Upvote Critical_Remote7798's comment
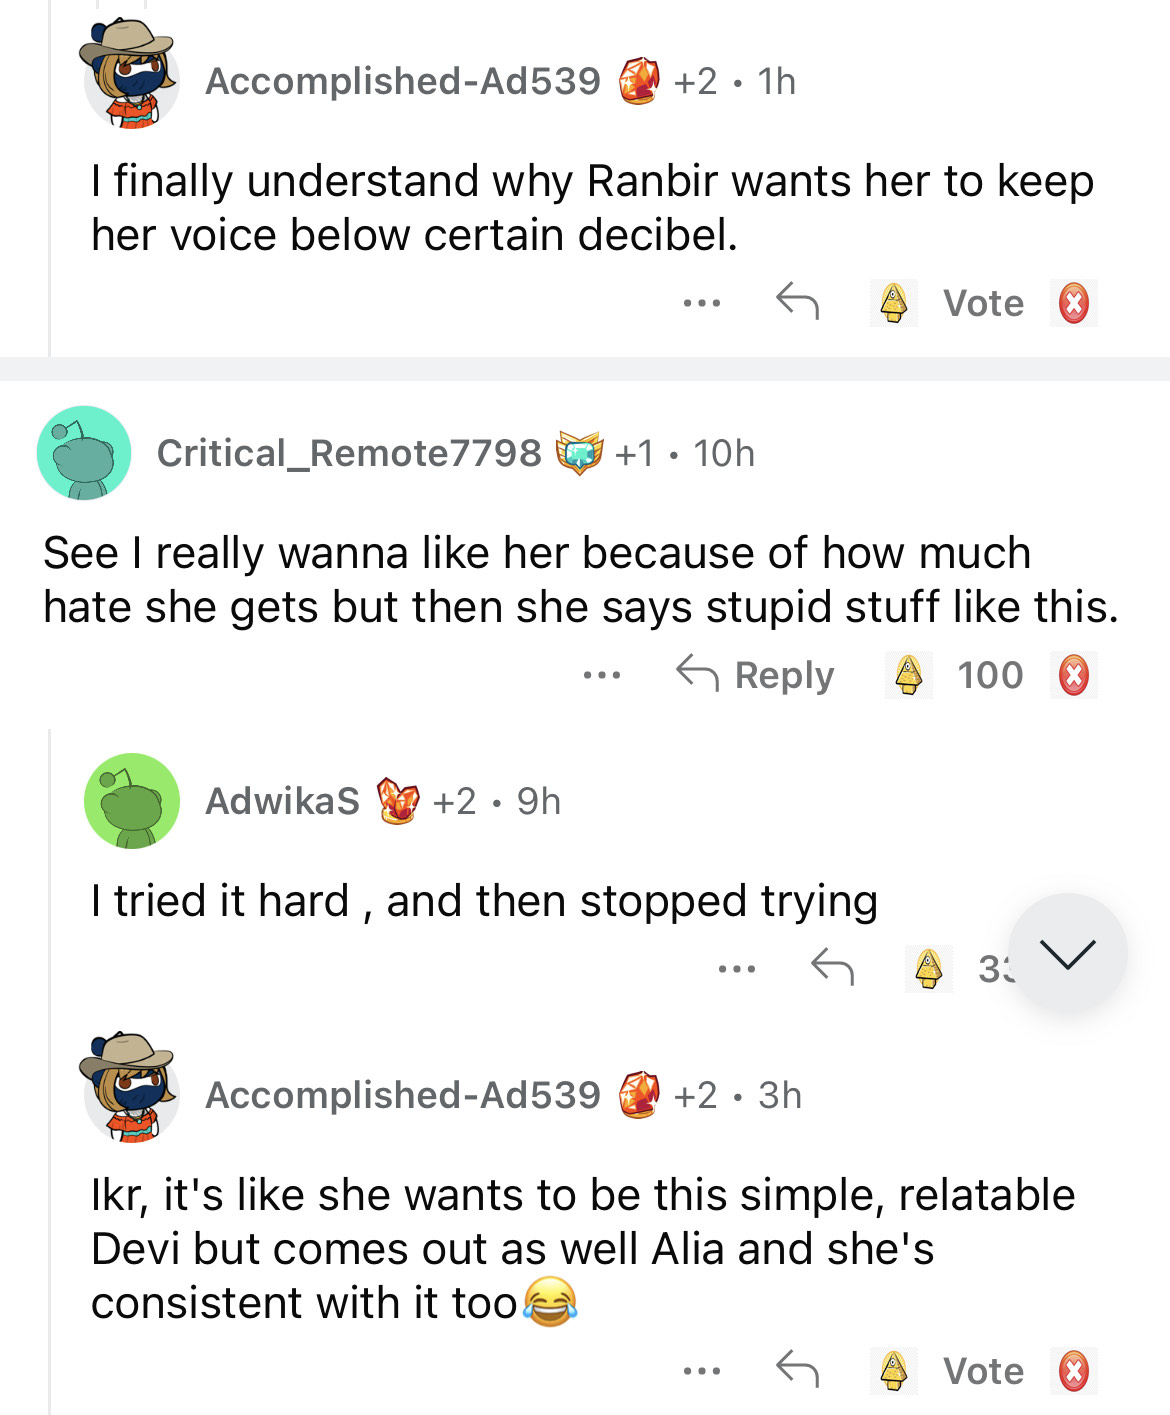The image size is (1170, 1415). [x=908, y=675]
